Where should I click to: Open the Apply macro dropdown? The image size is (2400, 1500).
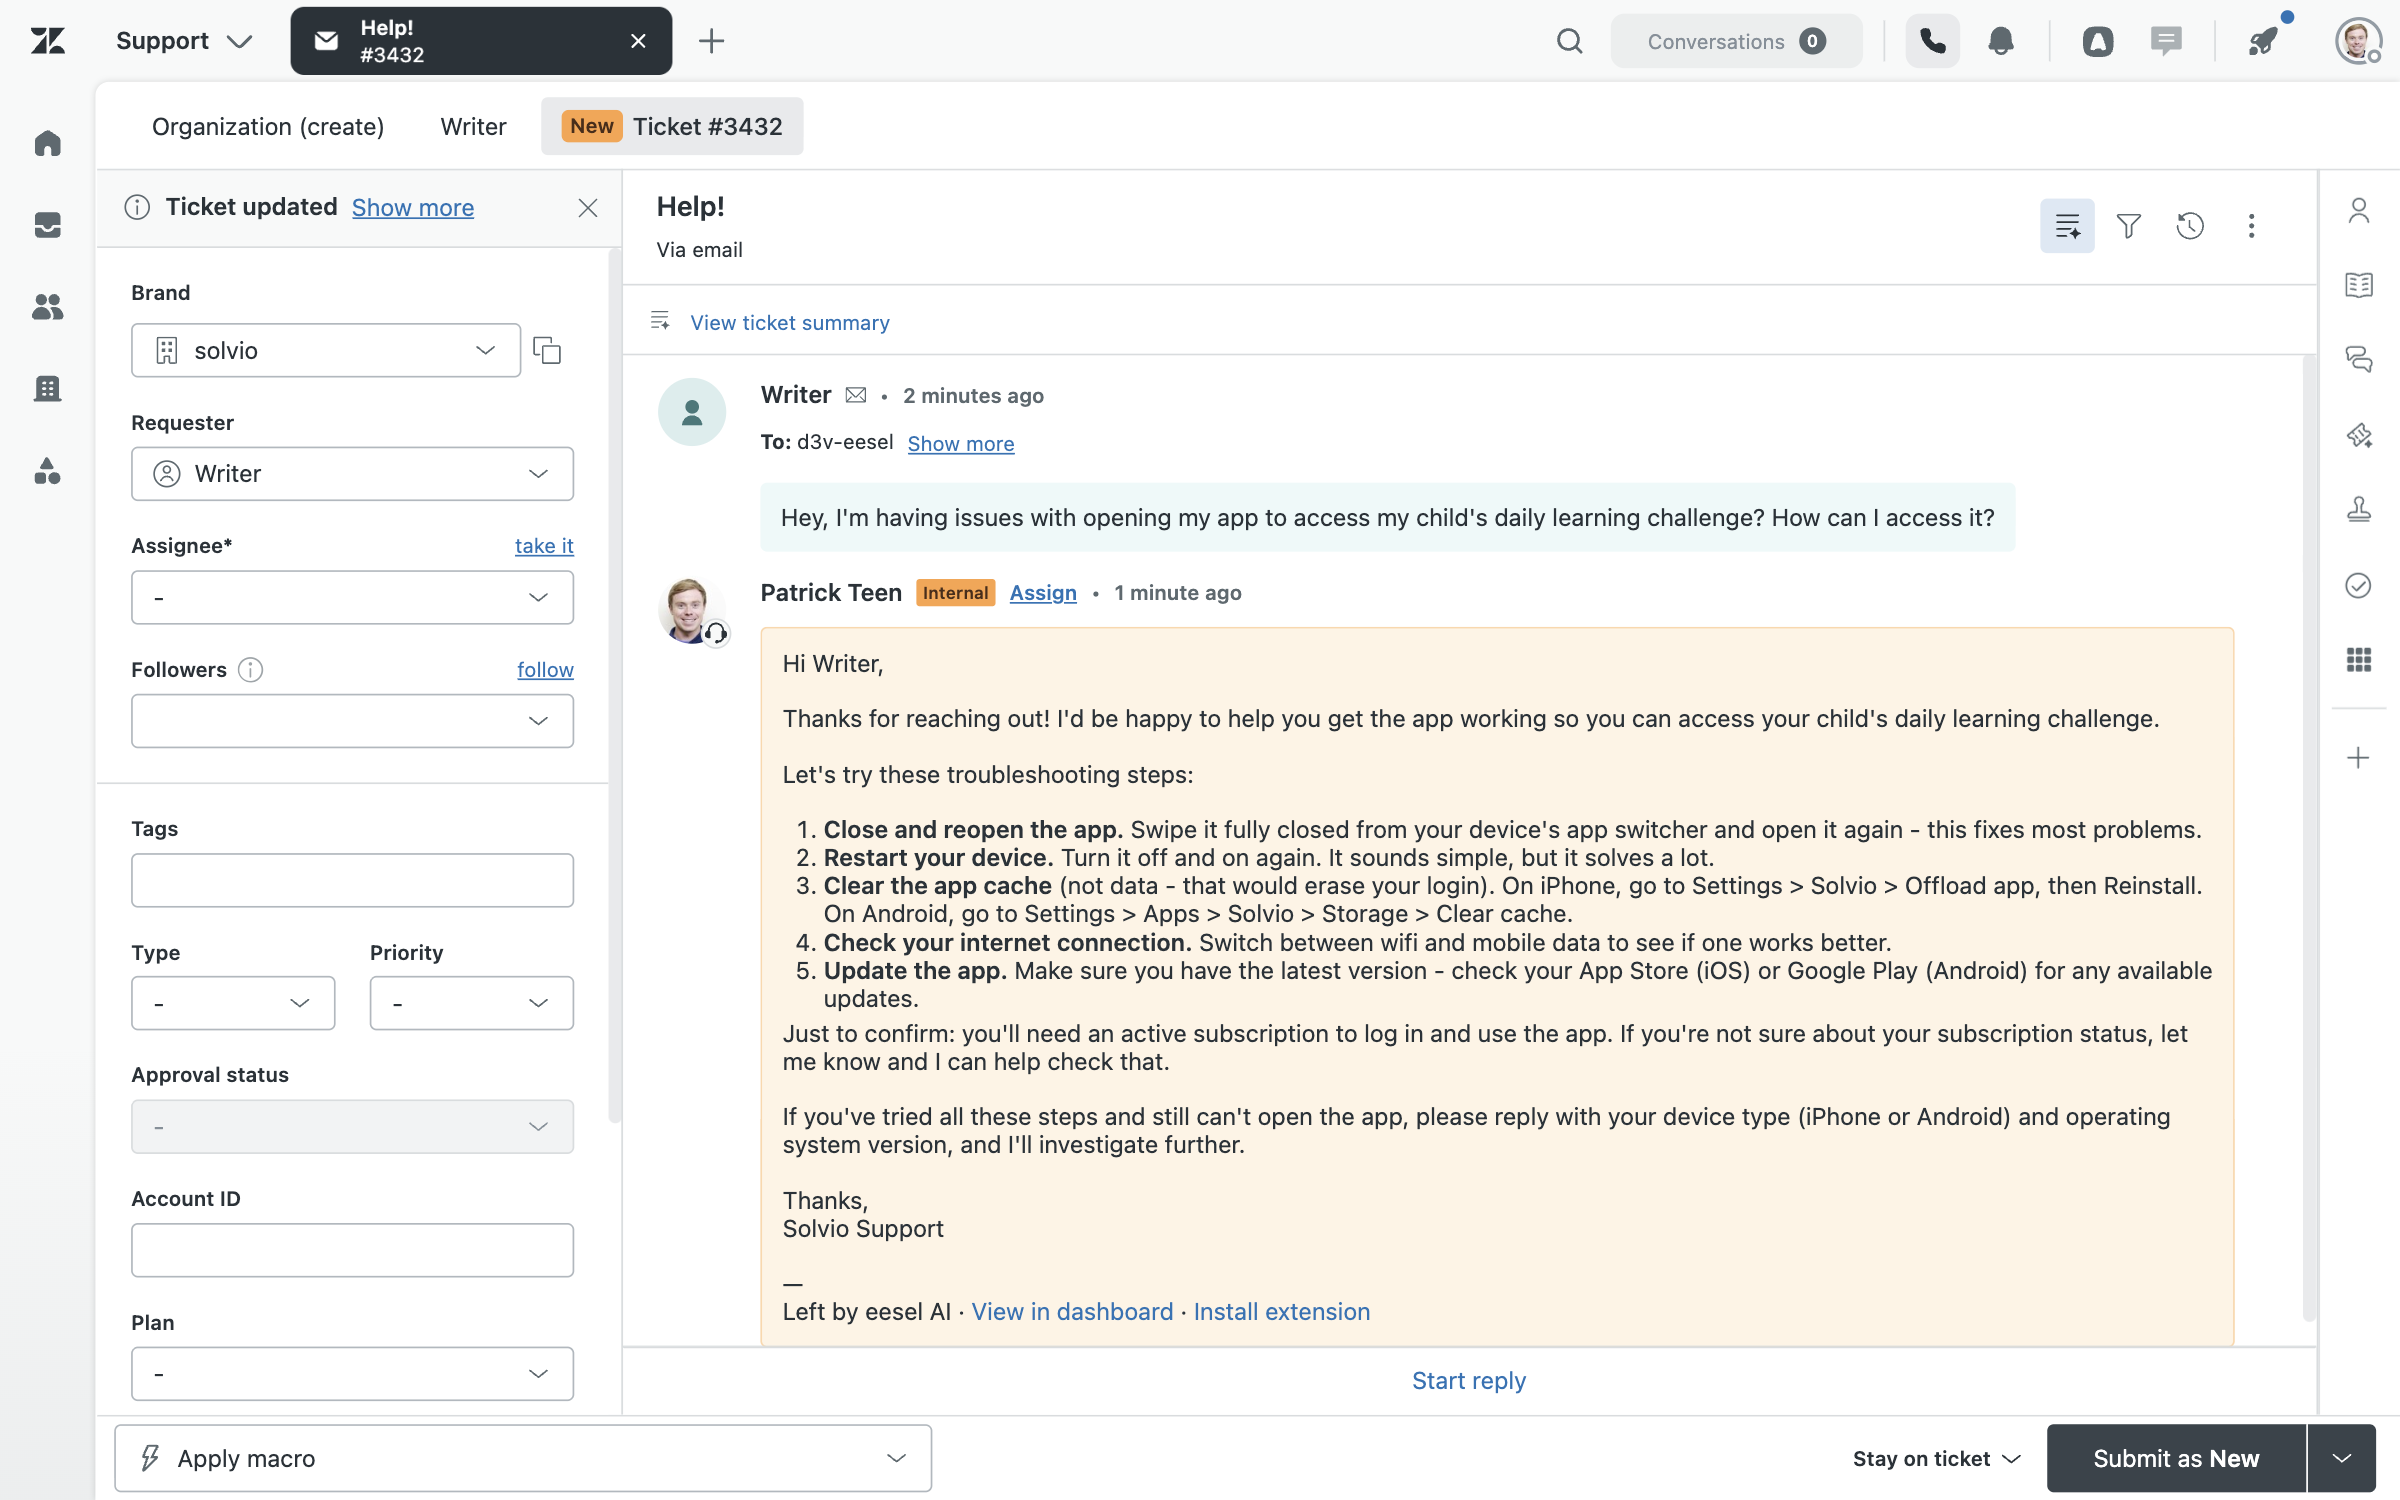click(523, 1458)
